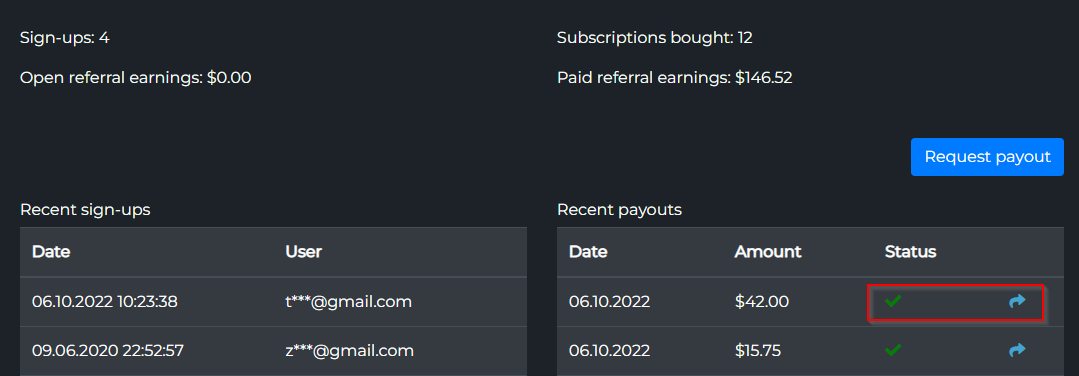This screenshot has height=376, width=1079.
Task: Click the Paid referral earnings $146.52 text
Action: tap(674, 78)
